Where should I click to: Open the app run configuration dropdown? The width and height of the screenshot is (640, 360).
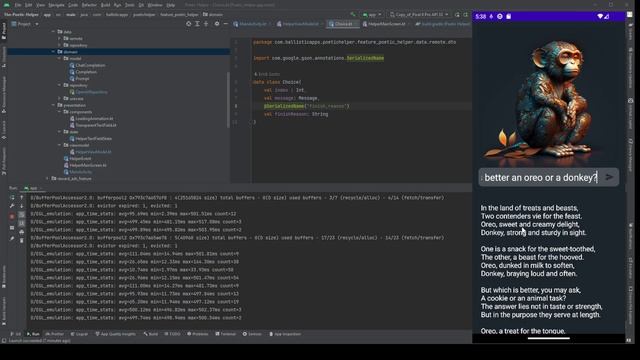pos(372,15)
